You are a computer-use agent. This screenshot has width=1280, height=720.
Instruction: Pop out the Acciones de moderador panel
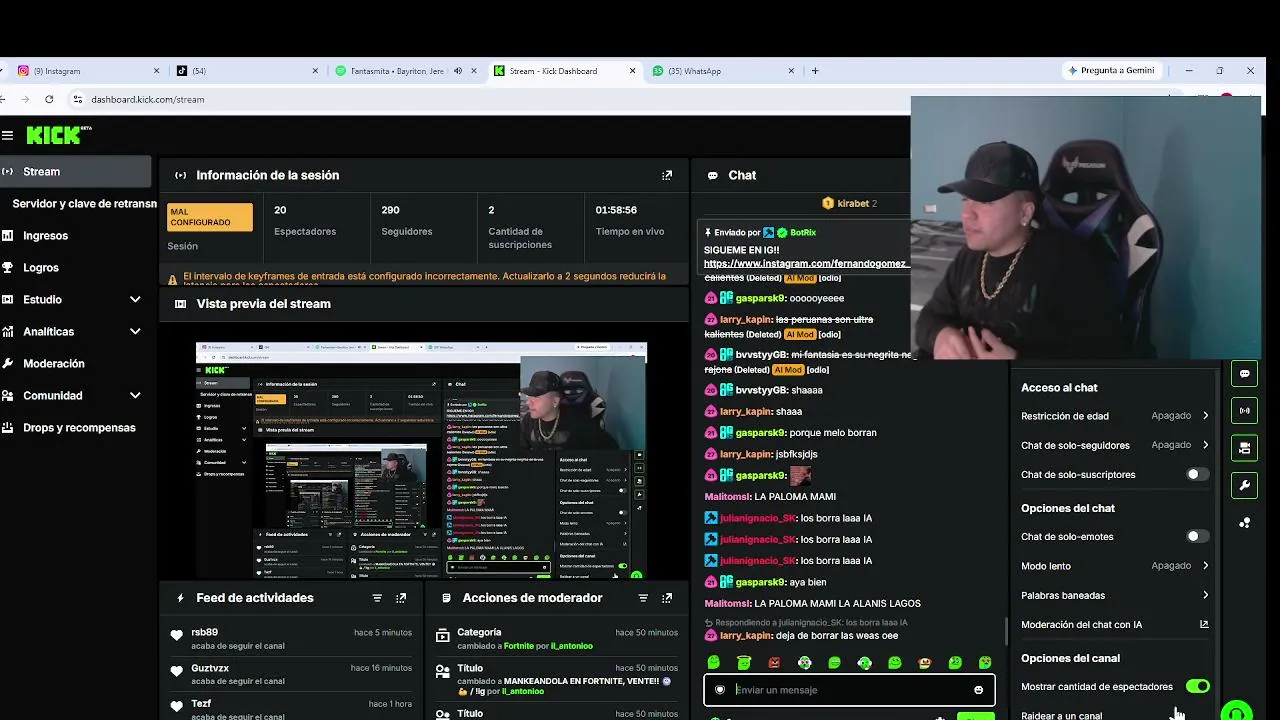[667, 598]
